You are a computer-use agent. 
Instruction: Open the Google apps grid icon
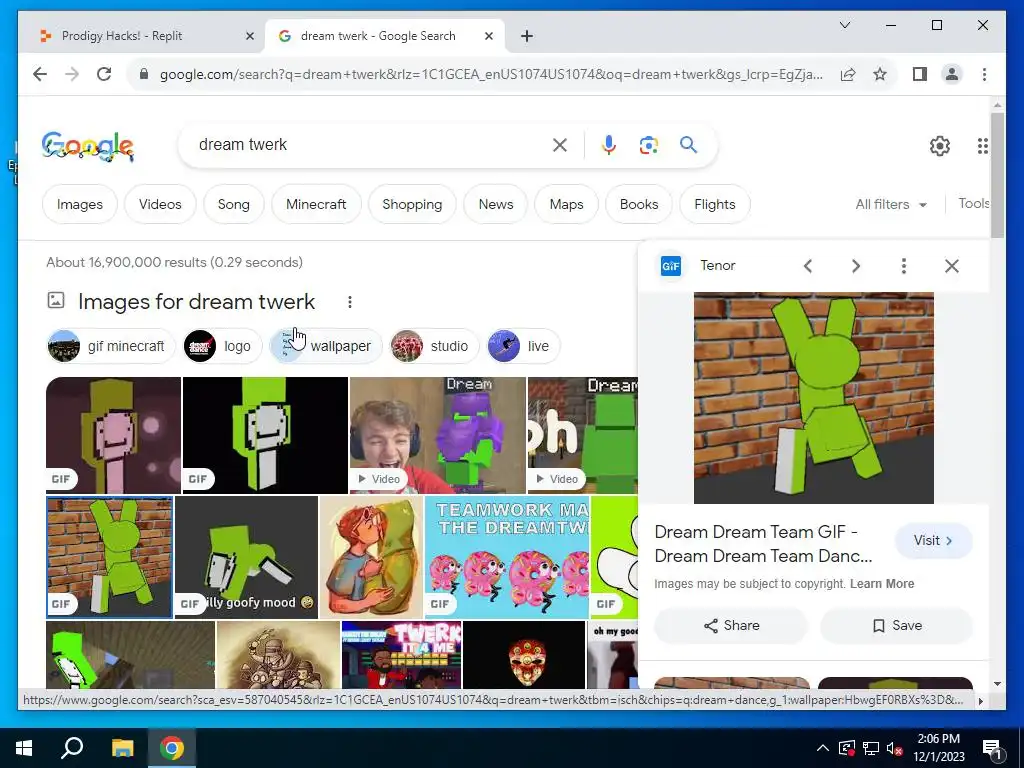click(982, 146)
